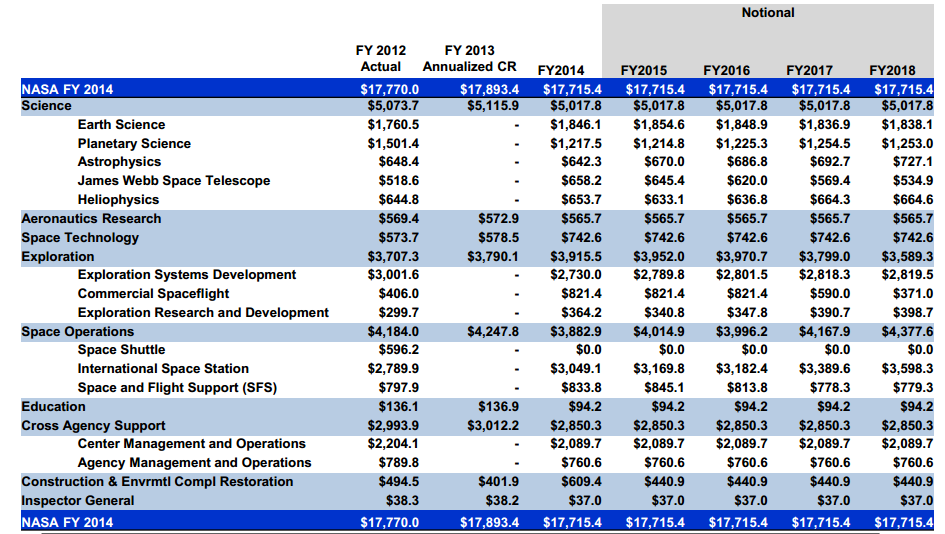Select SFS FY2015 value $845.1

(664, 388)
